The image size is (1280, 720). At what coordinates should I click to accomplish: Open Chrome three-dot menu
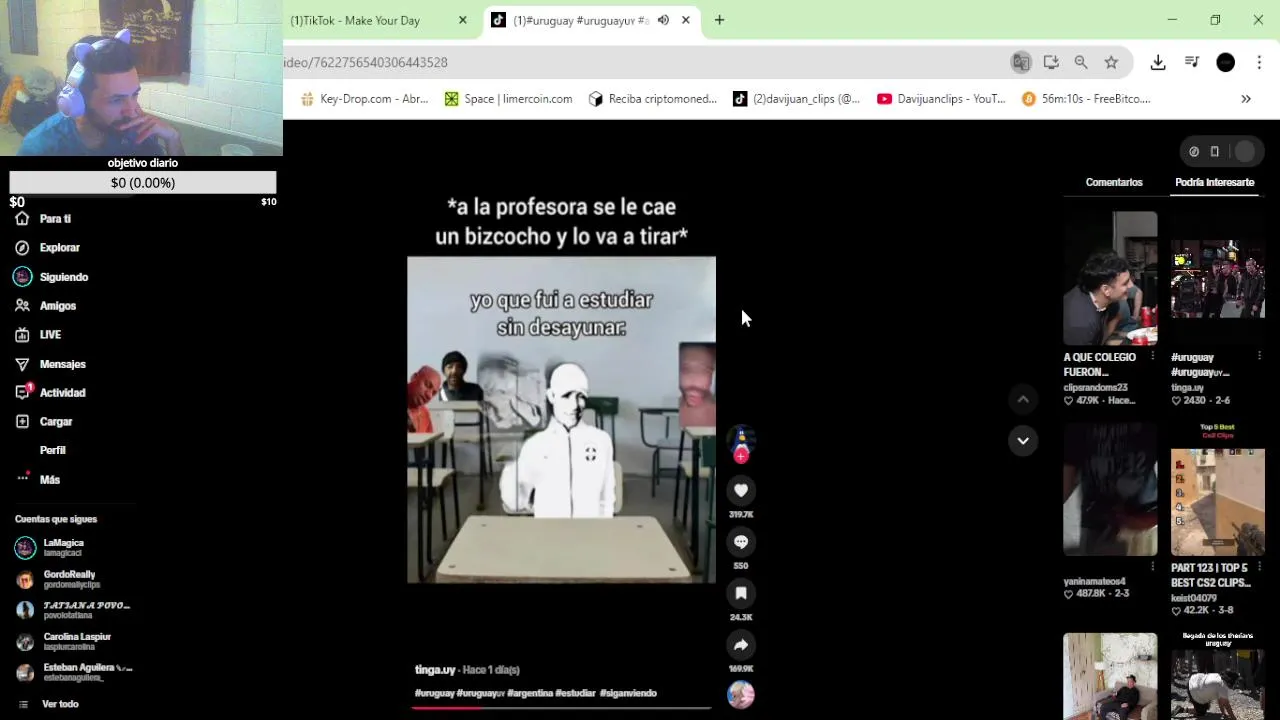point(1259,62)
